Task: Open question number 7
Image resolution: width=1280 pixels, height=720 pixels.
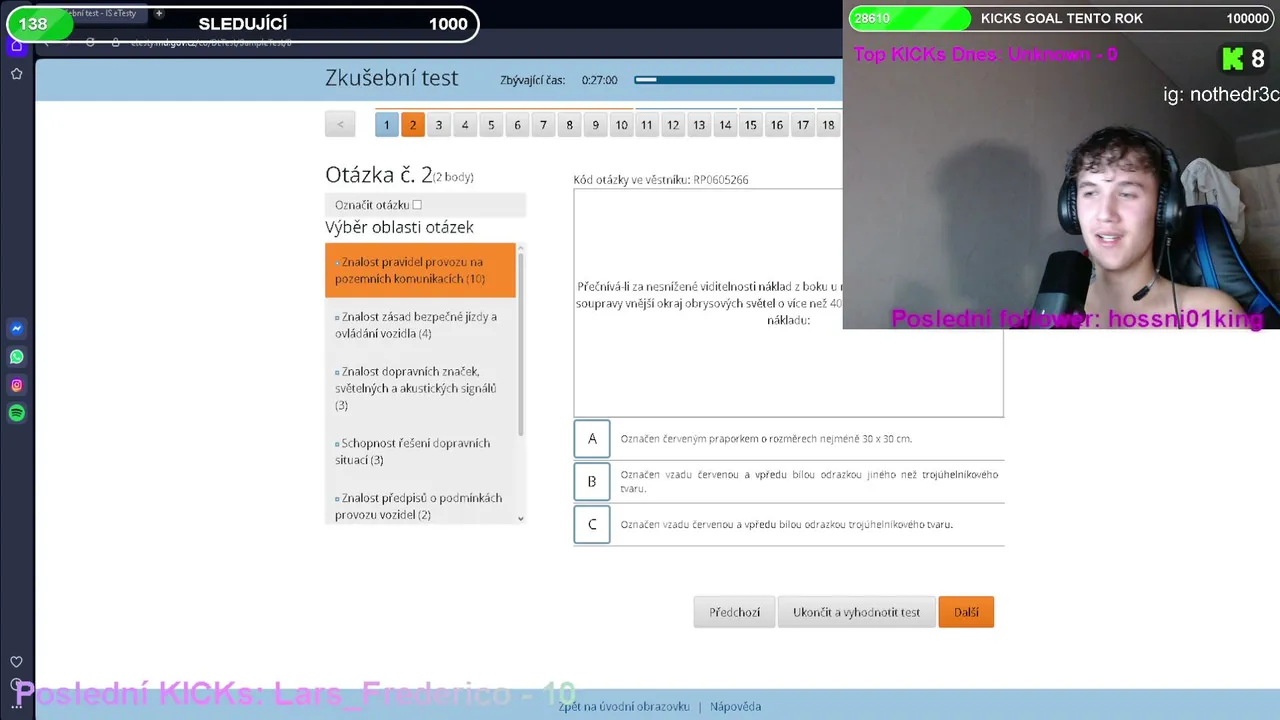Action: [x=543, y=125]
